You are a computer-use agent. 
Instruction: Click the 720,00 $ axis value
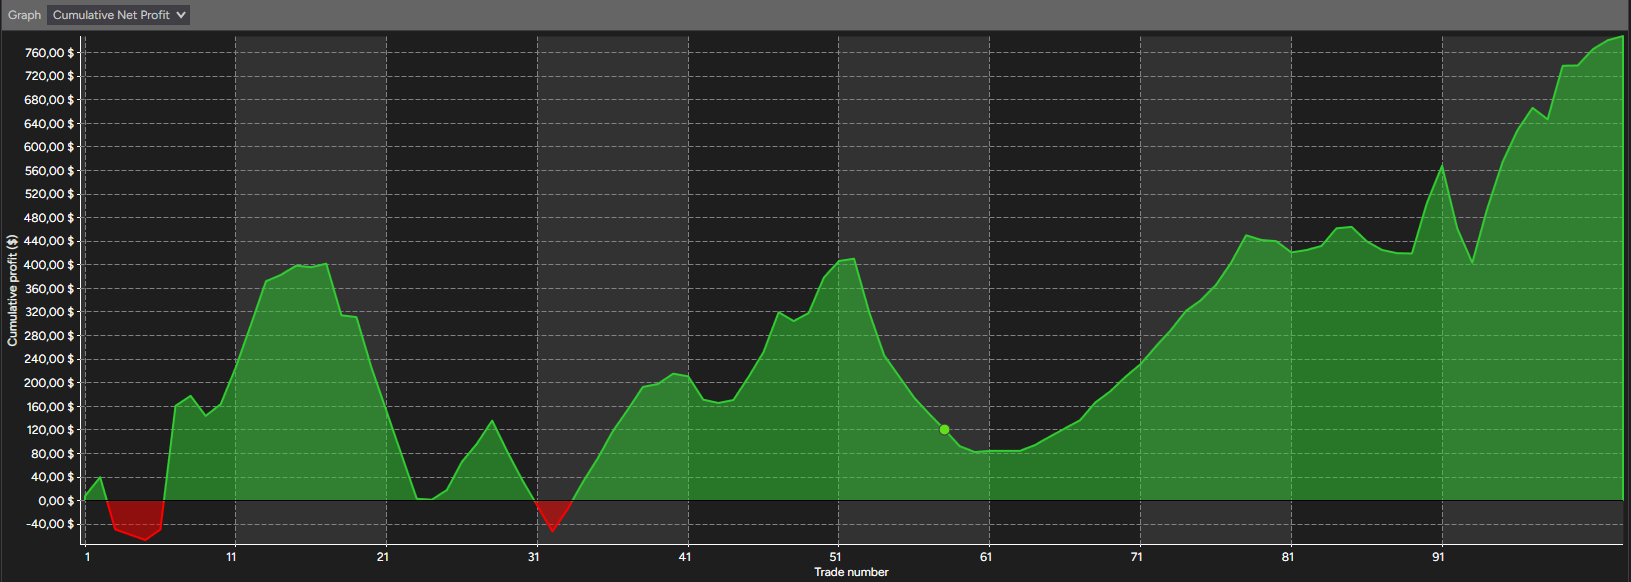click(49, 76)
